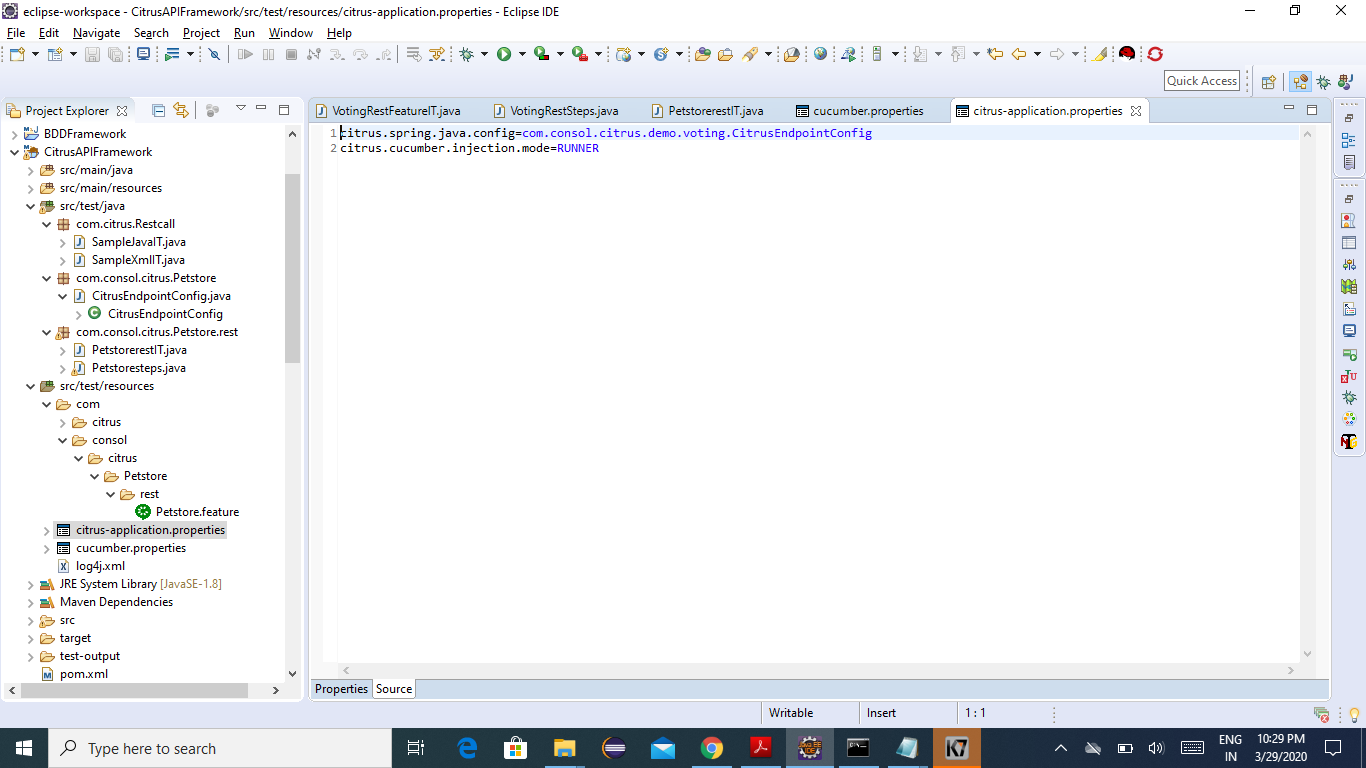Click the red circular refresh icon
The height and width of the screenshot is (768, 1366).
pos(1155,54)
